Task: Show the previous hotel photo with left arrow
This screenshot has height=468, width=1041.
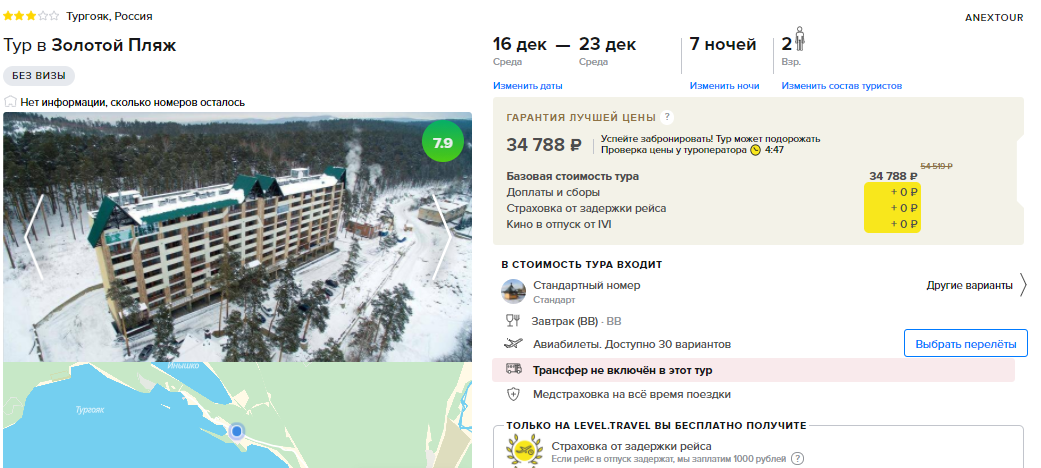Action: pyautogui.click(x=34, y=237)
